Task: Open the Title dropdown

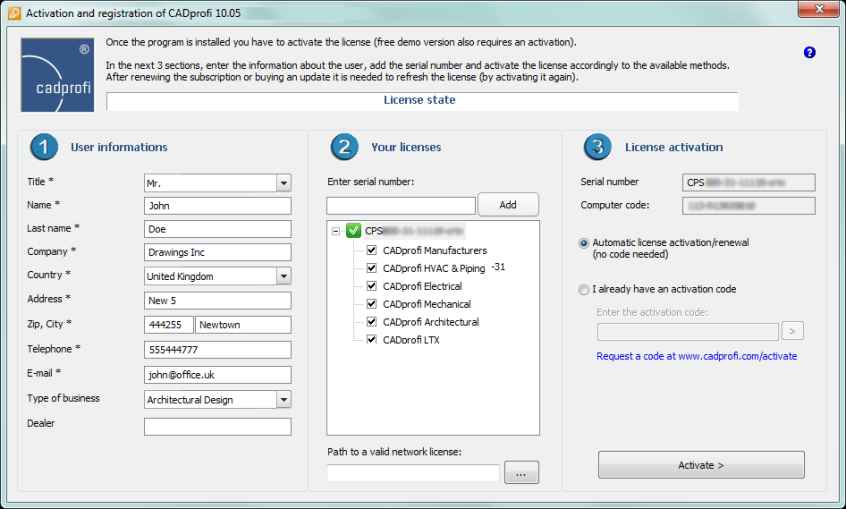Action: [283, 183]
